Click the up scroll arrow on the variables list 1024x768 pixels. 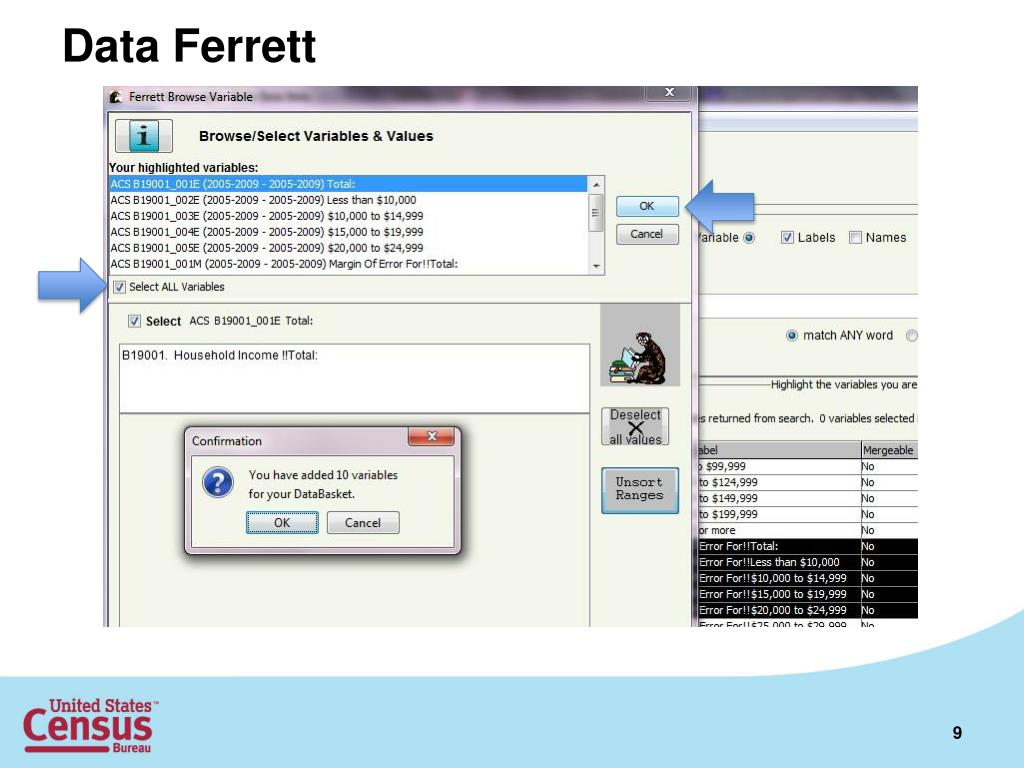[597, 183]
